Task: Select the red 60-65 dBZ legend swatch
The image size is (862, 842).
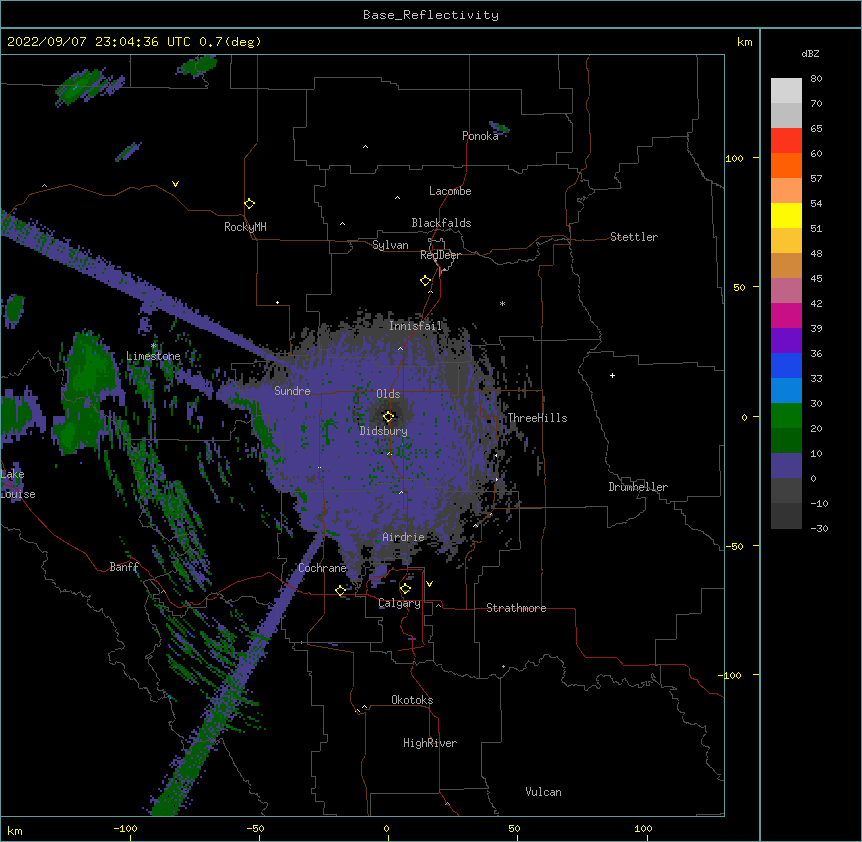Action: click(x=786, y=141)
